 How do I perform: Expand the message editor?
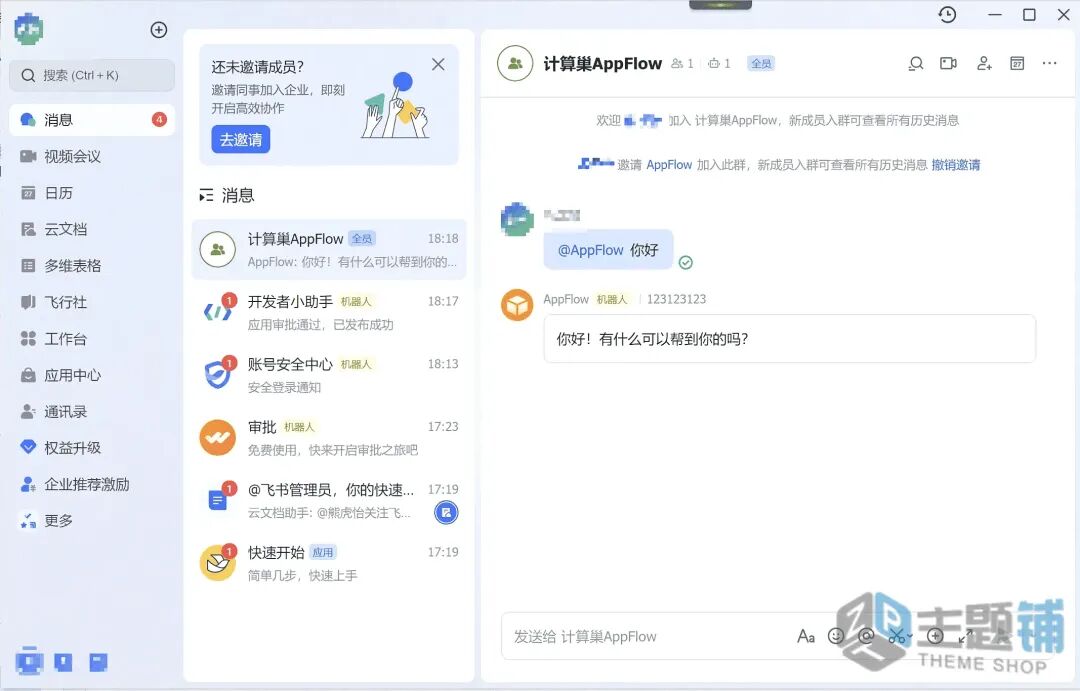click(966, 636)
